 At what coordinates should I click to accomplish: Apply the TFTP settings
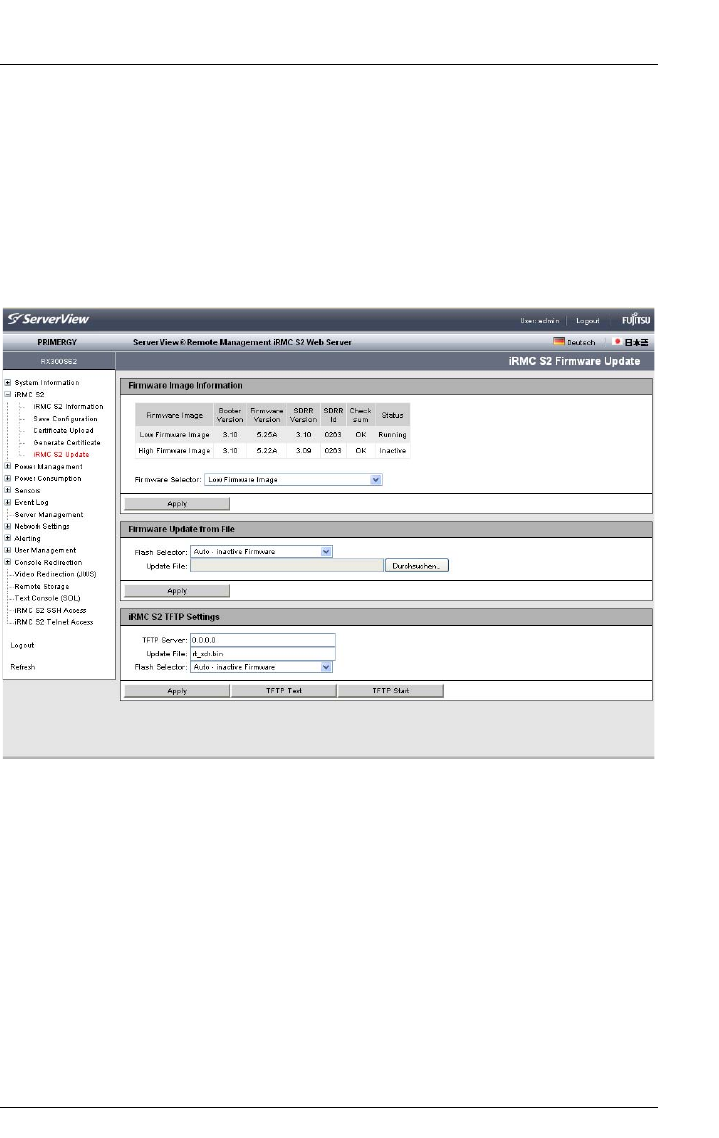tap(177, 691)
